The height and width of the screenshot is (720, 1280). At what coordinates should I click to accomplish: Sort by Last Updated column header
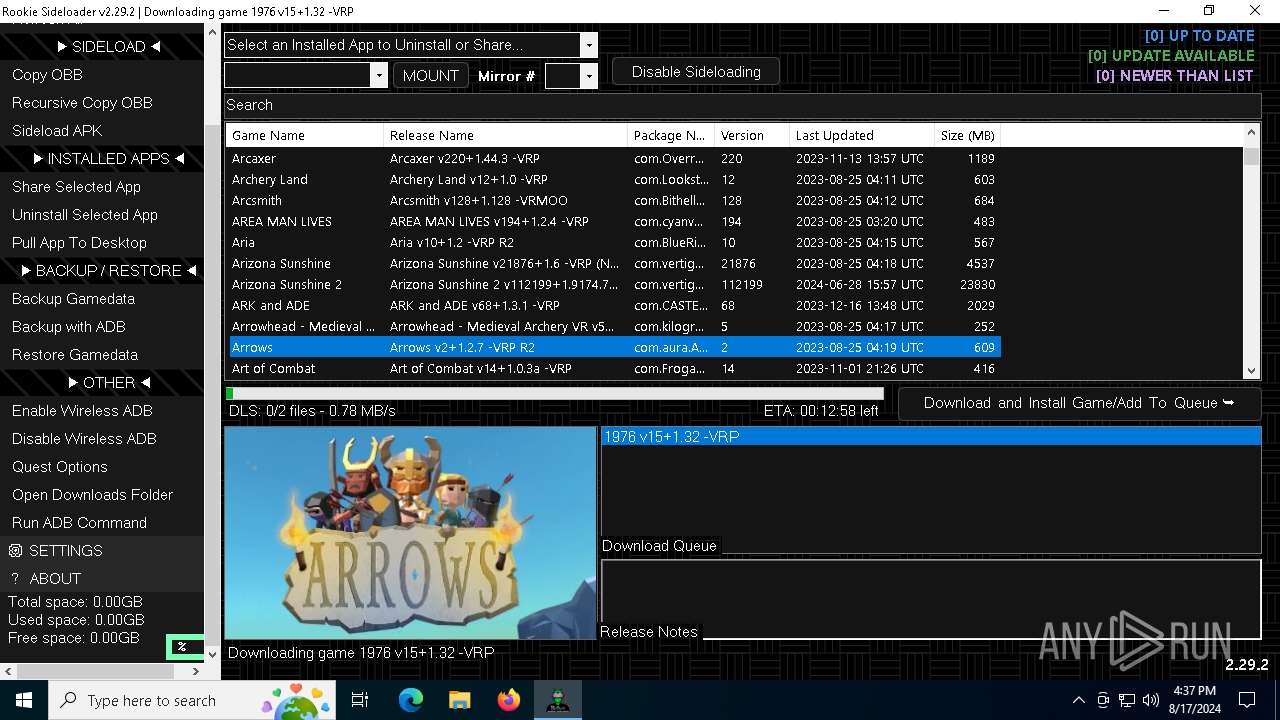point(861,135)
